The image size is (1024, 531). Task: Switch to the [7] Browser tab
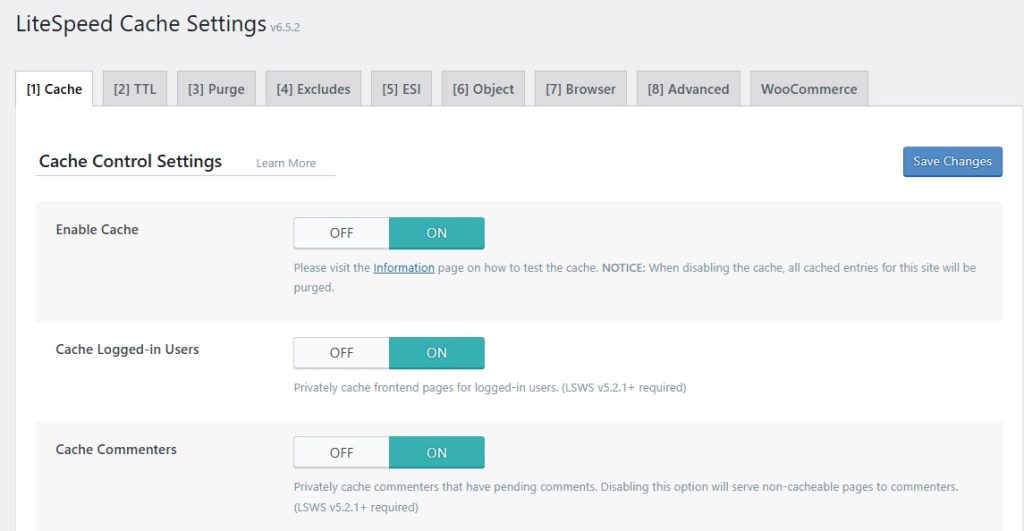tap(581, 89)
